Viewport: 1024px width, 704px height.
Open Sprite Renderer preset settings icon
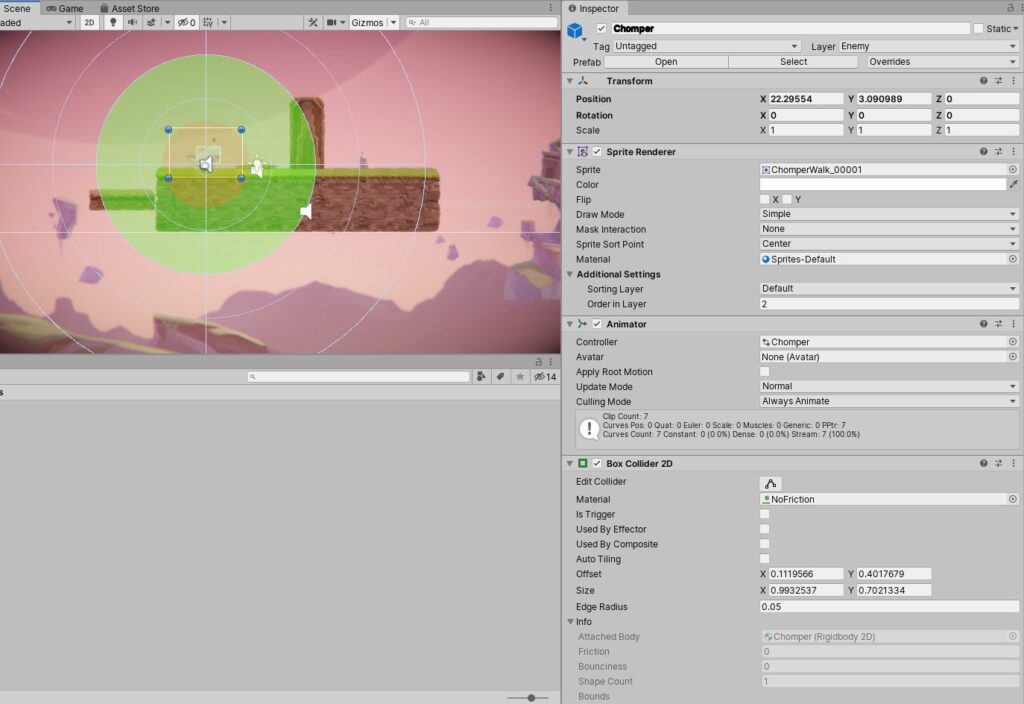pyautogui.click(x=998, y=152)
